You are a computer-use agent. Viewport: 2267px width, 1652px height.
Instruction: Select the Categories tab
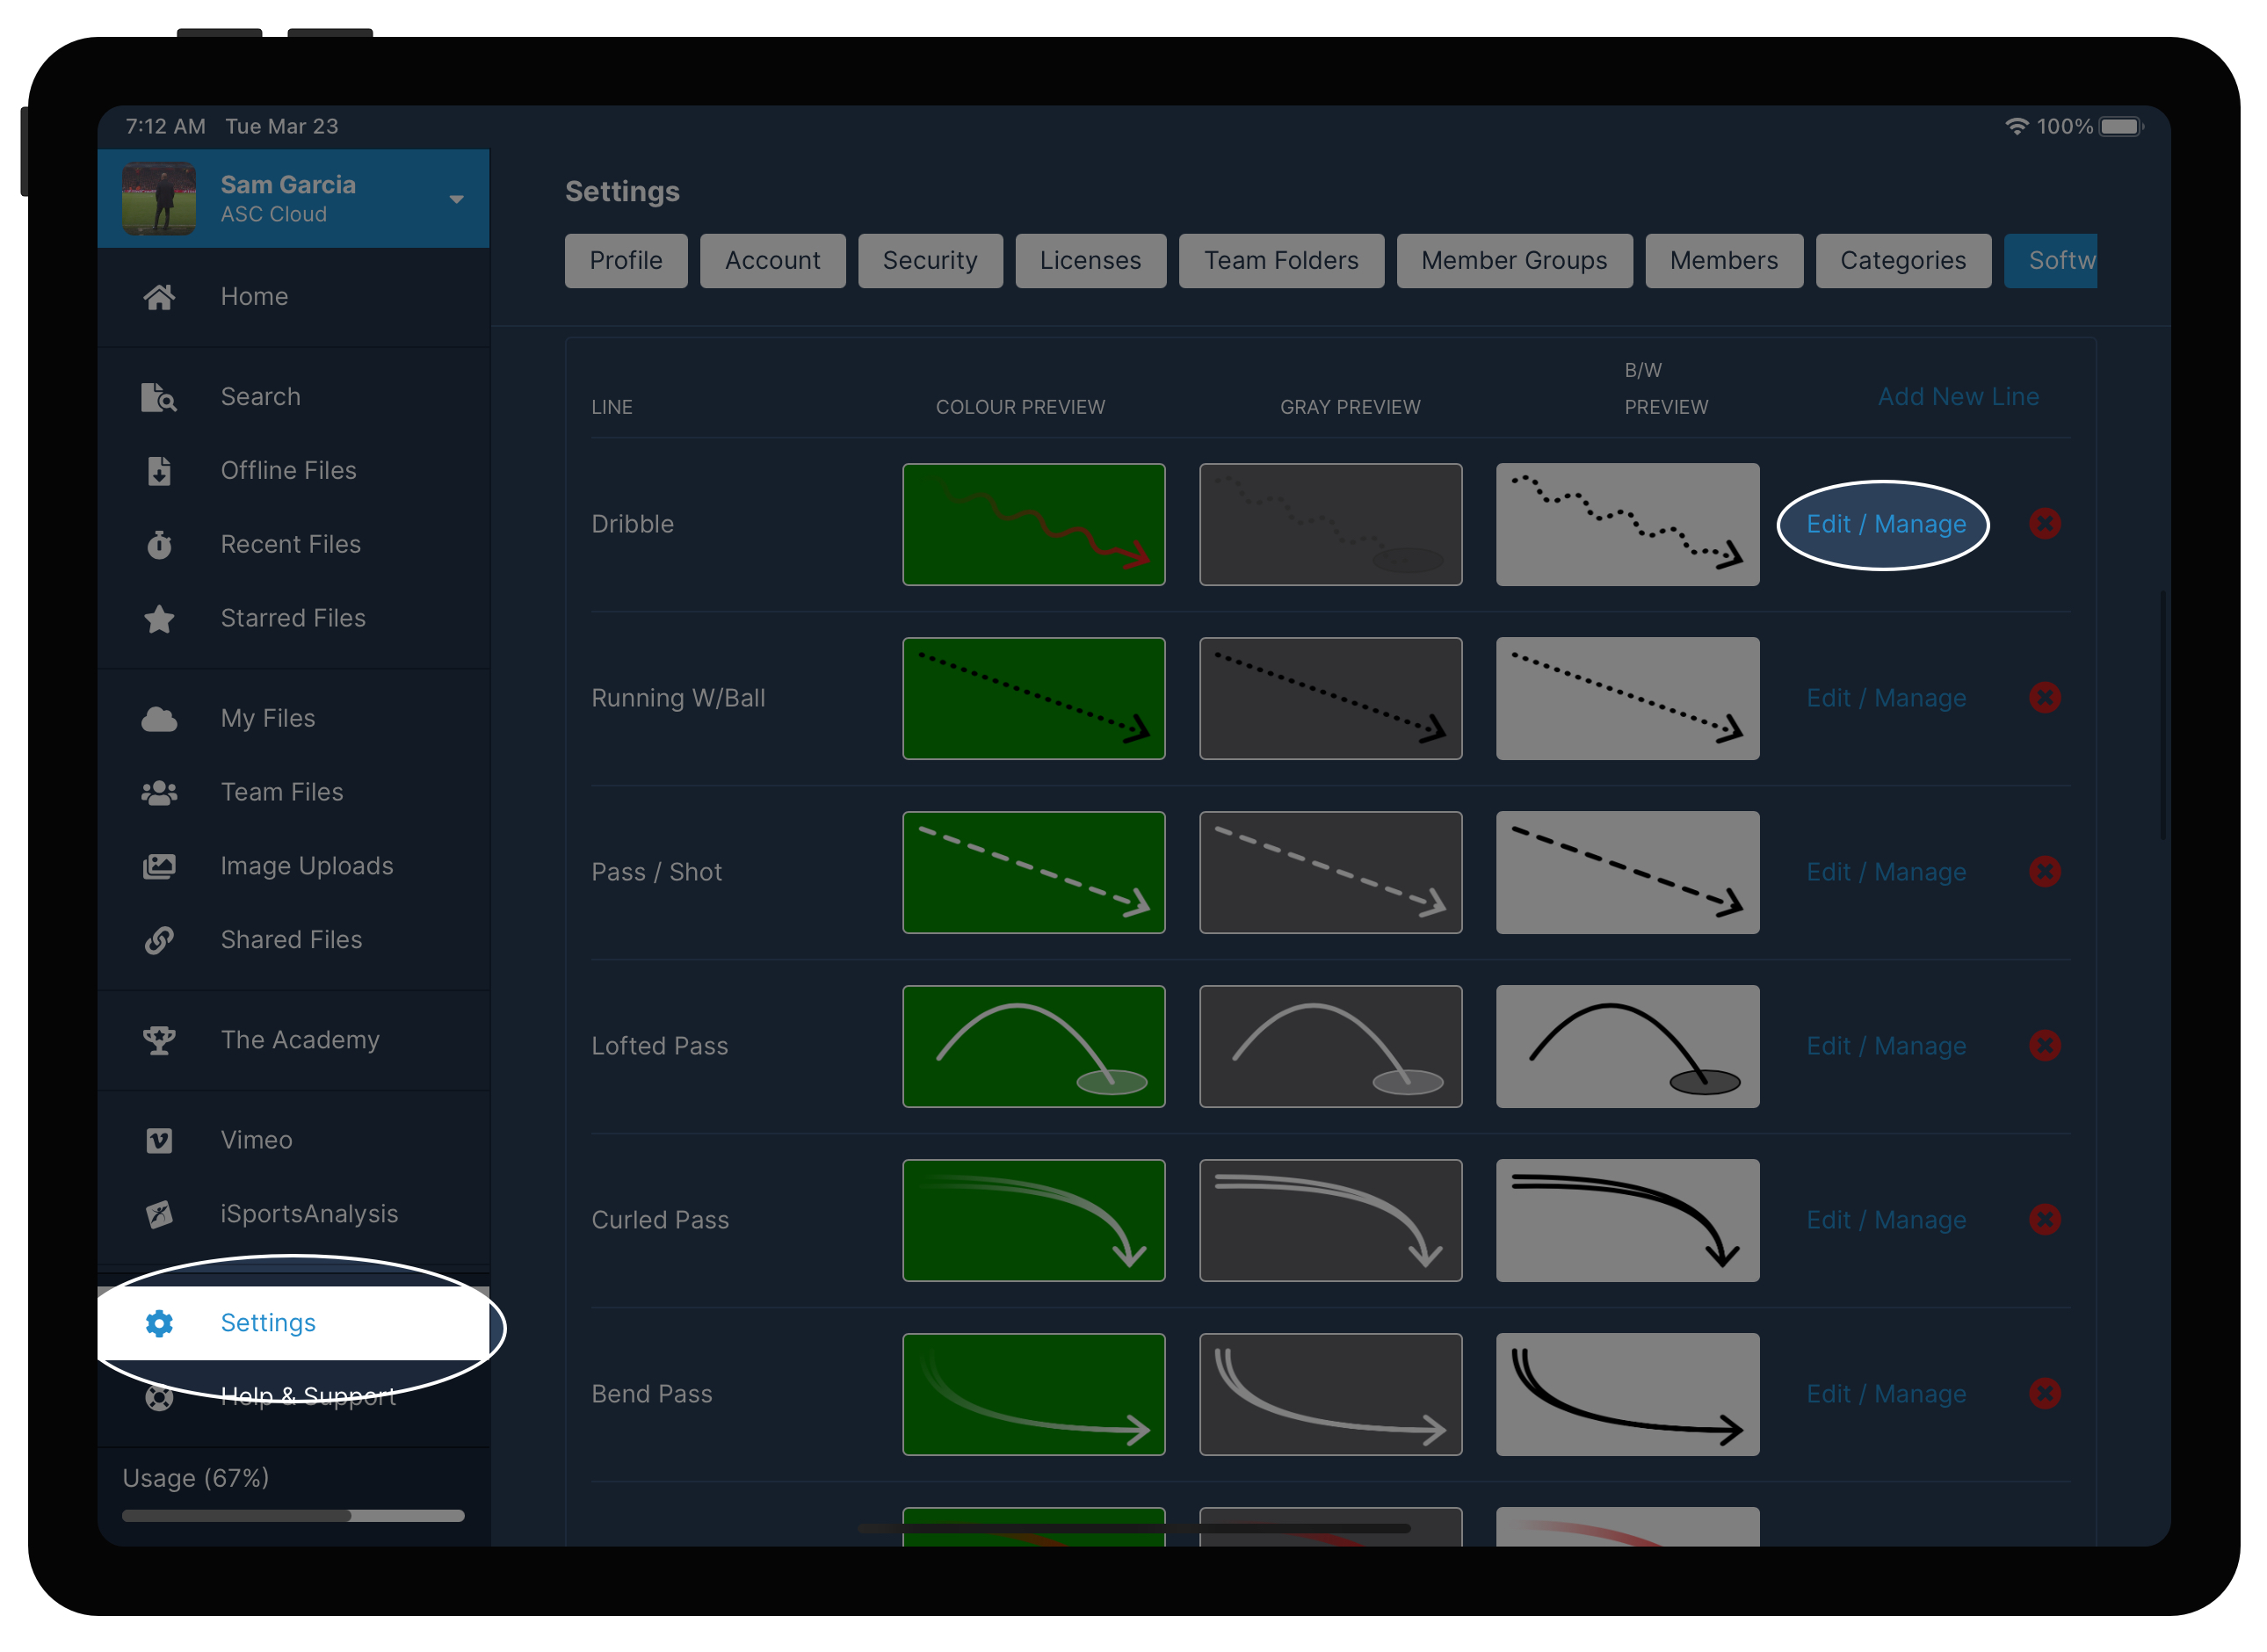pyautogui.click(x=1902, y=261)
